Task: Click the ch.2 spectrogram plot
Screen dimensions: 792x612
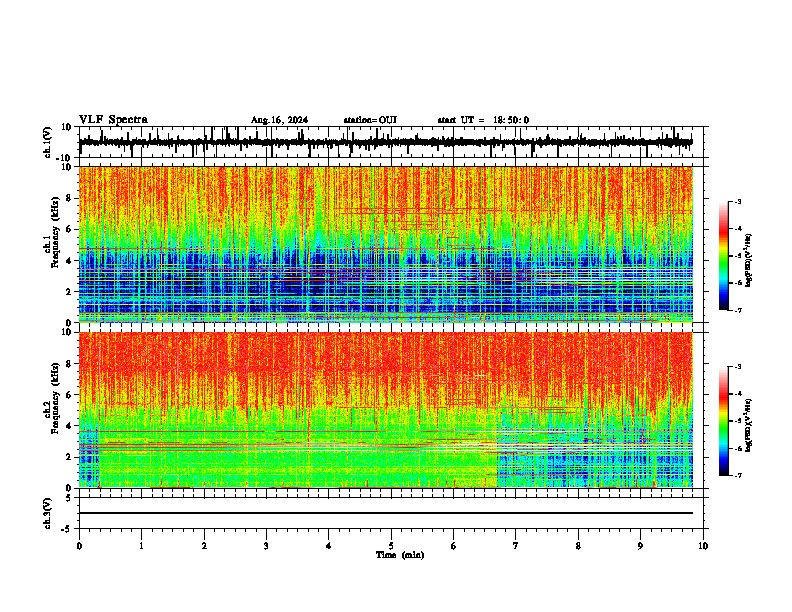Action: [x=386, y=410]
